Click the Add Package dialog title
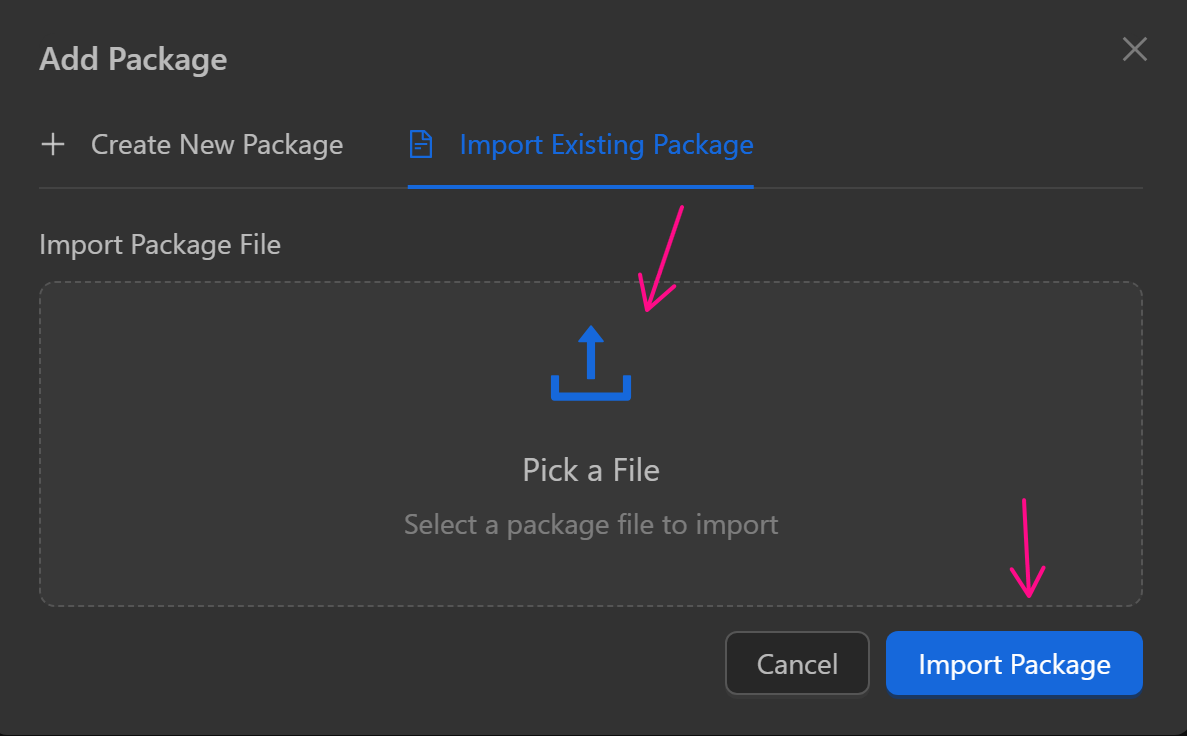This screenshot has height=736, width=1187. pos(132,59)
